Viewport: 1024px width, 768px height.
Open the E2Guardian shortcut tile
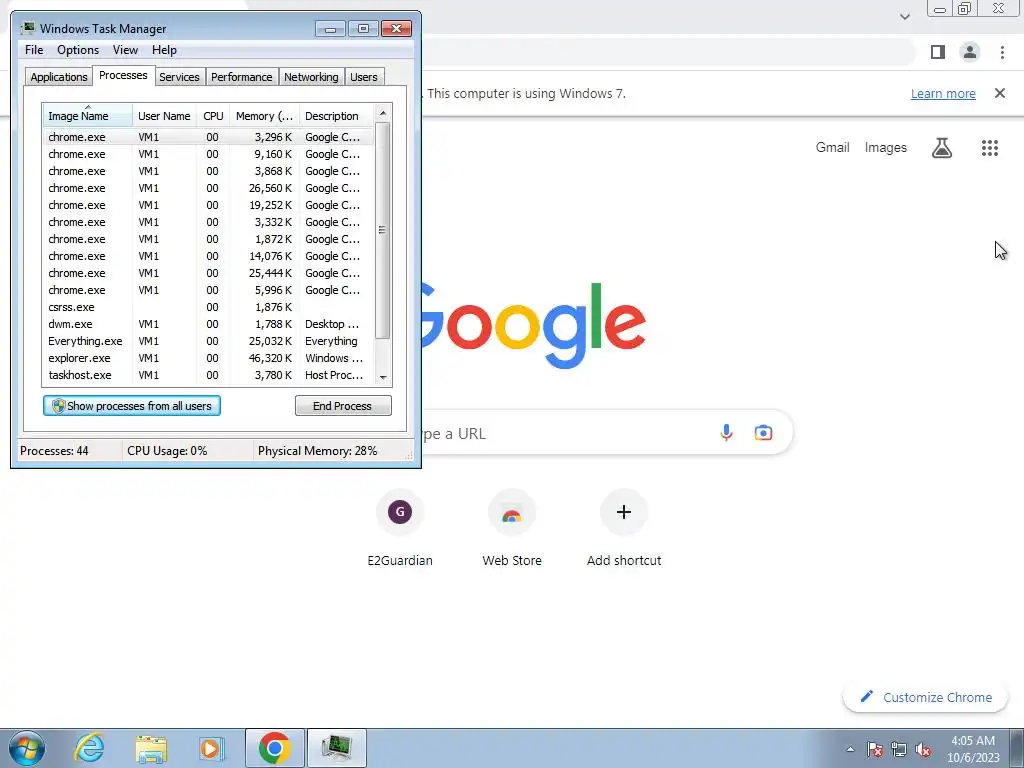[400, 530]
